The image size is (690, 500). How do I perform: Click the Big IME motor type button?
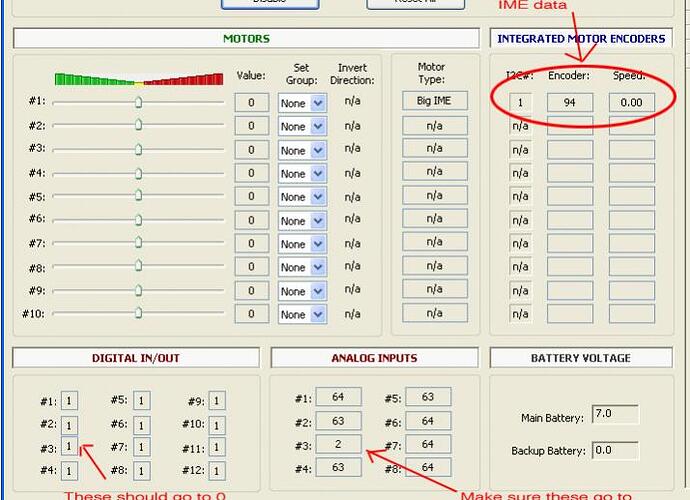[434, 101]
